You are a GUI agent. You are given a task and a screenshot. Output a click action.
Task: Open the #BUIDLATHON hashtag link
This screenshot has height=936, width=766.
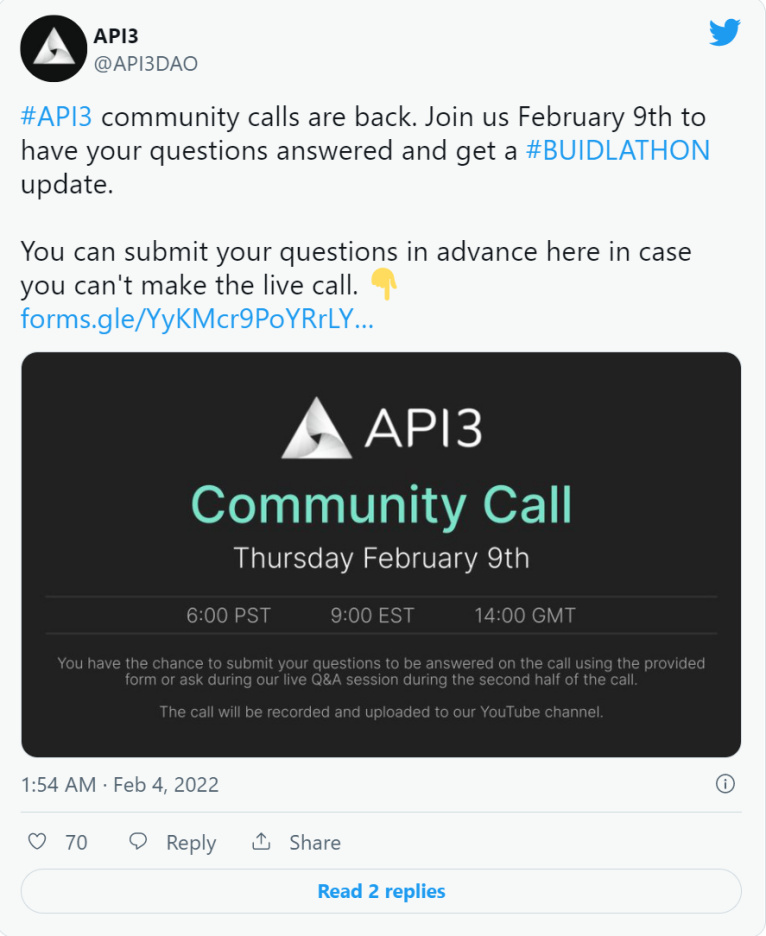coord(618,150)
